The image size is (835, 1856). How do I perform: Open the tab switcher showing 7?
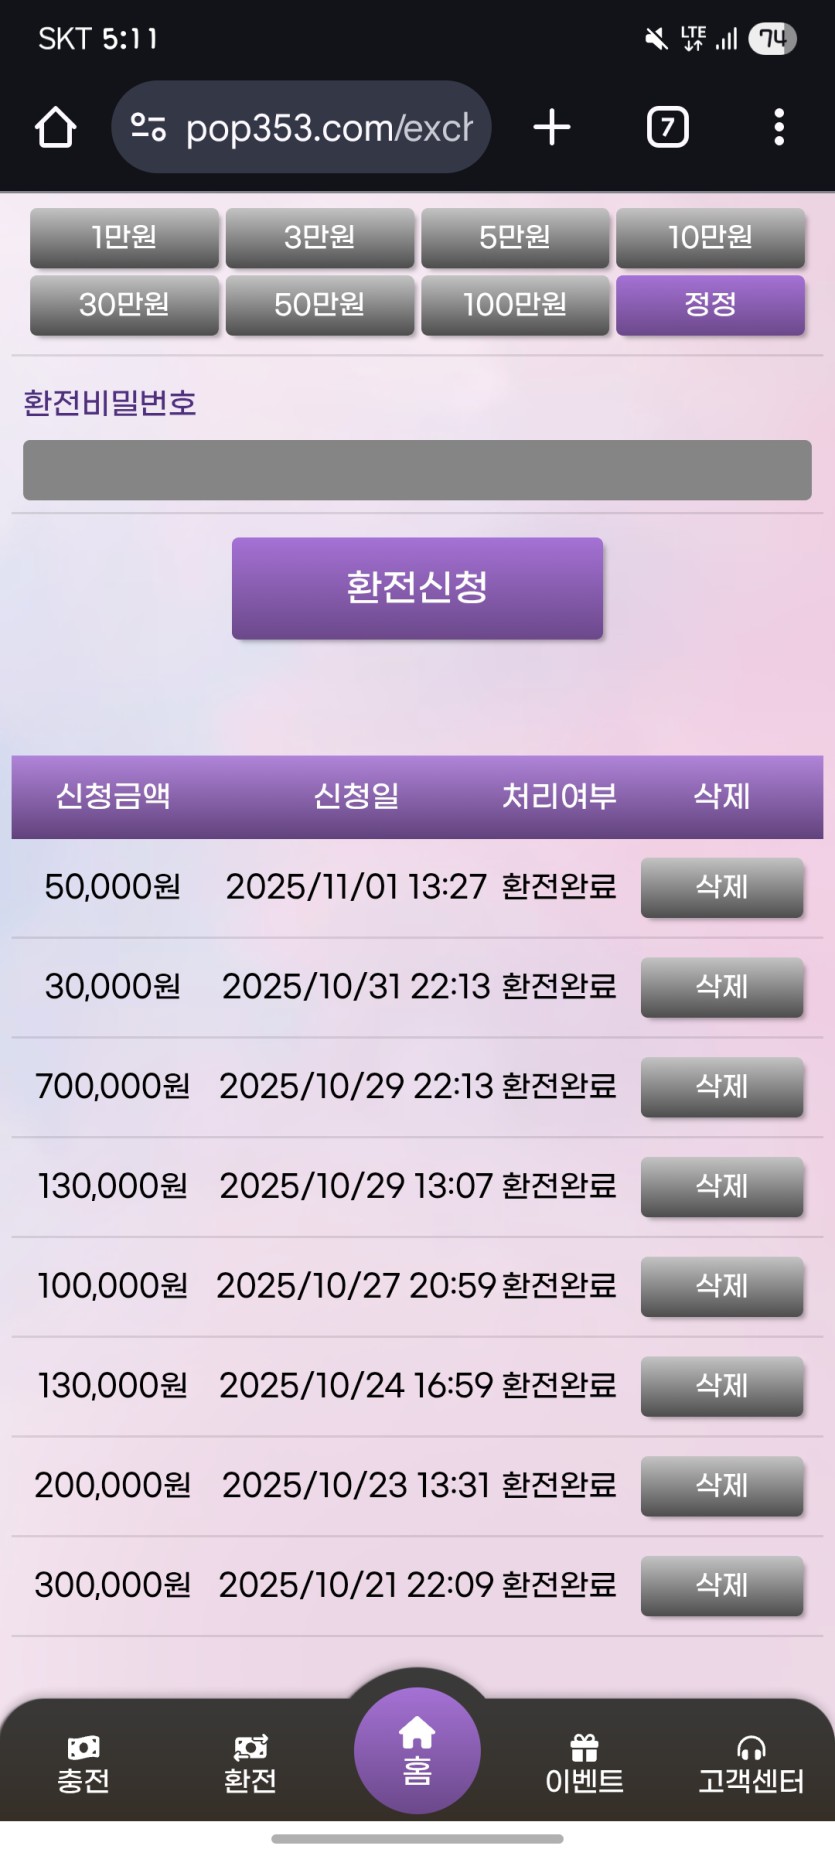point(667,128)
